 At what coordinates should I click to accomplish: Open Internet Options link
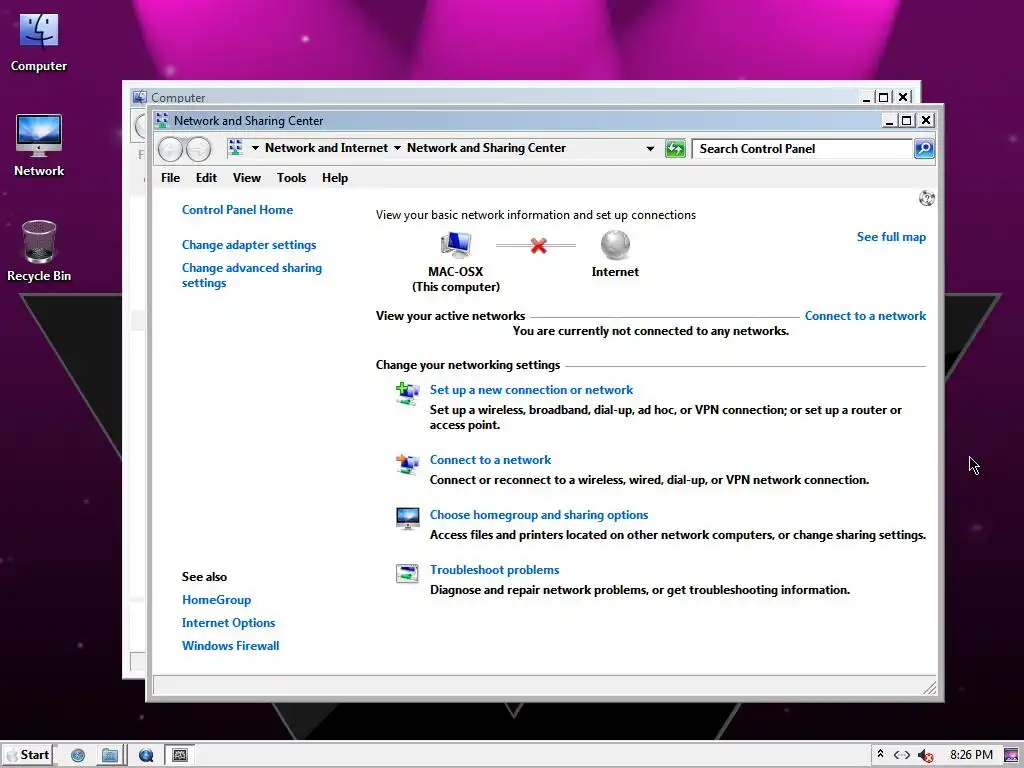pyautogui.click(x=229, y=622)
